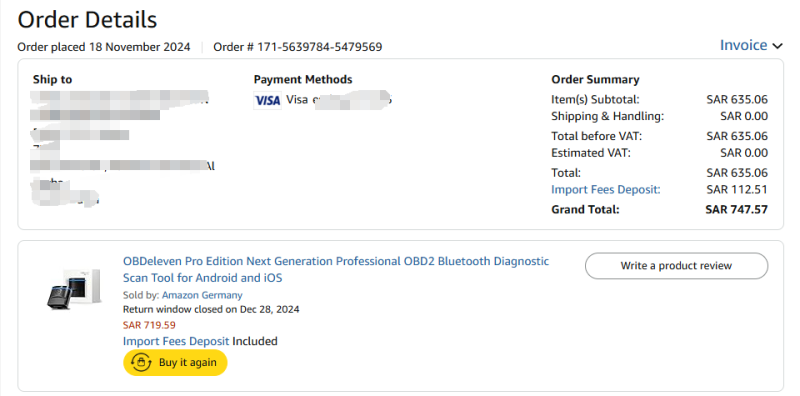
Task: Click the Grand Total SAR 747.57 amount
Action: tap(736, 209)
